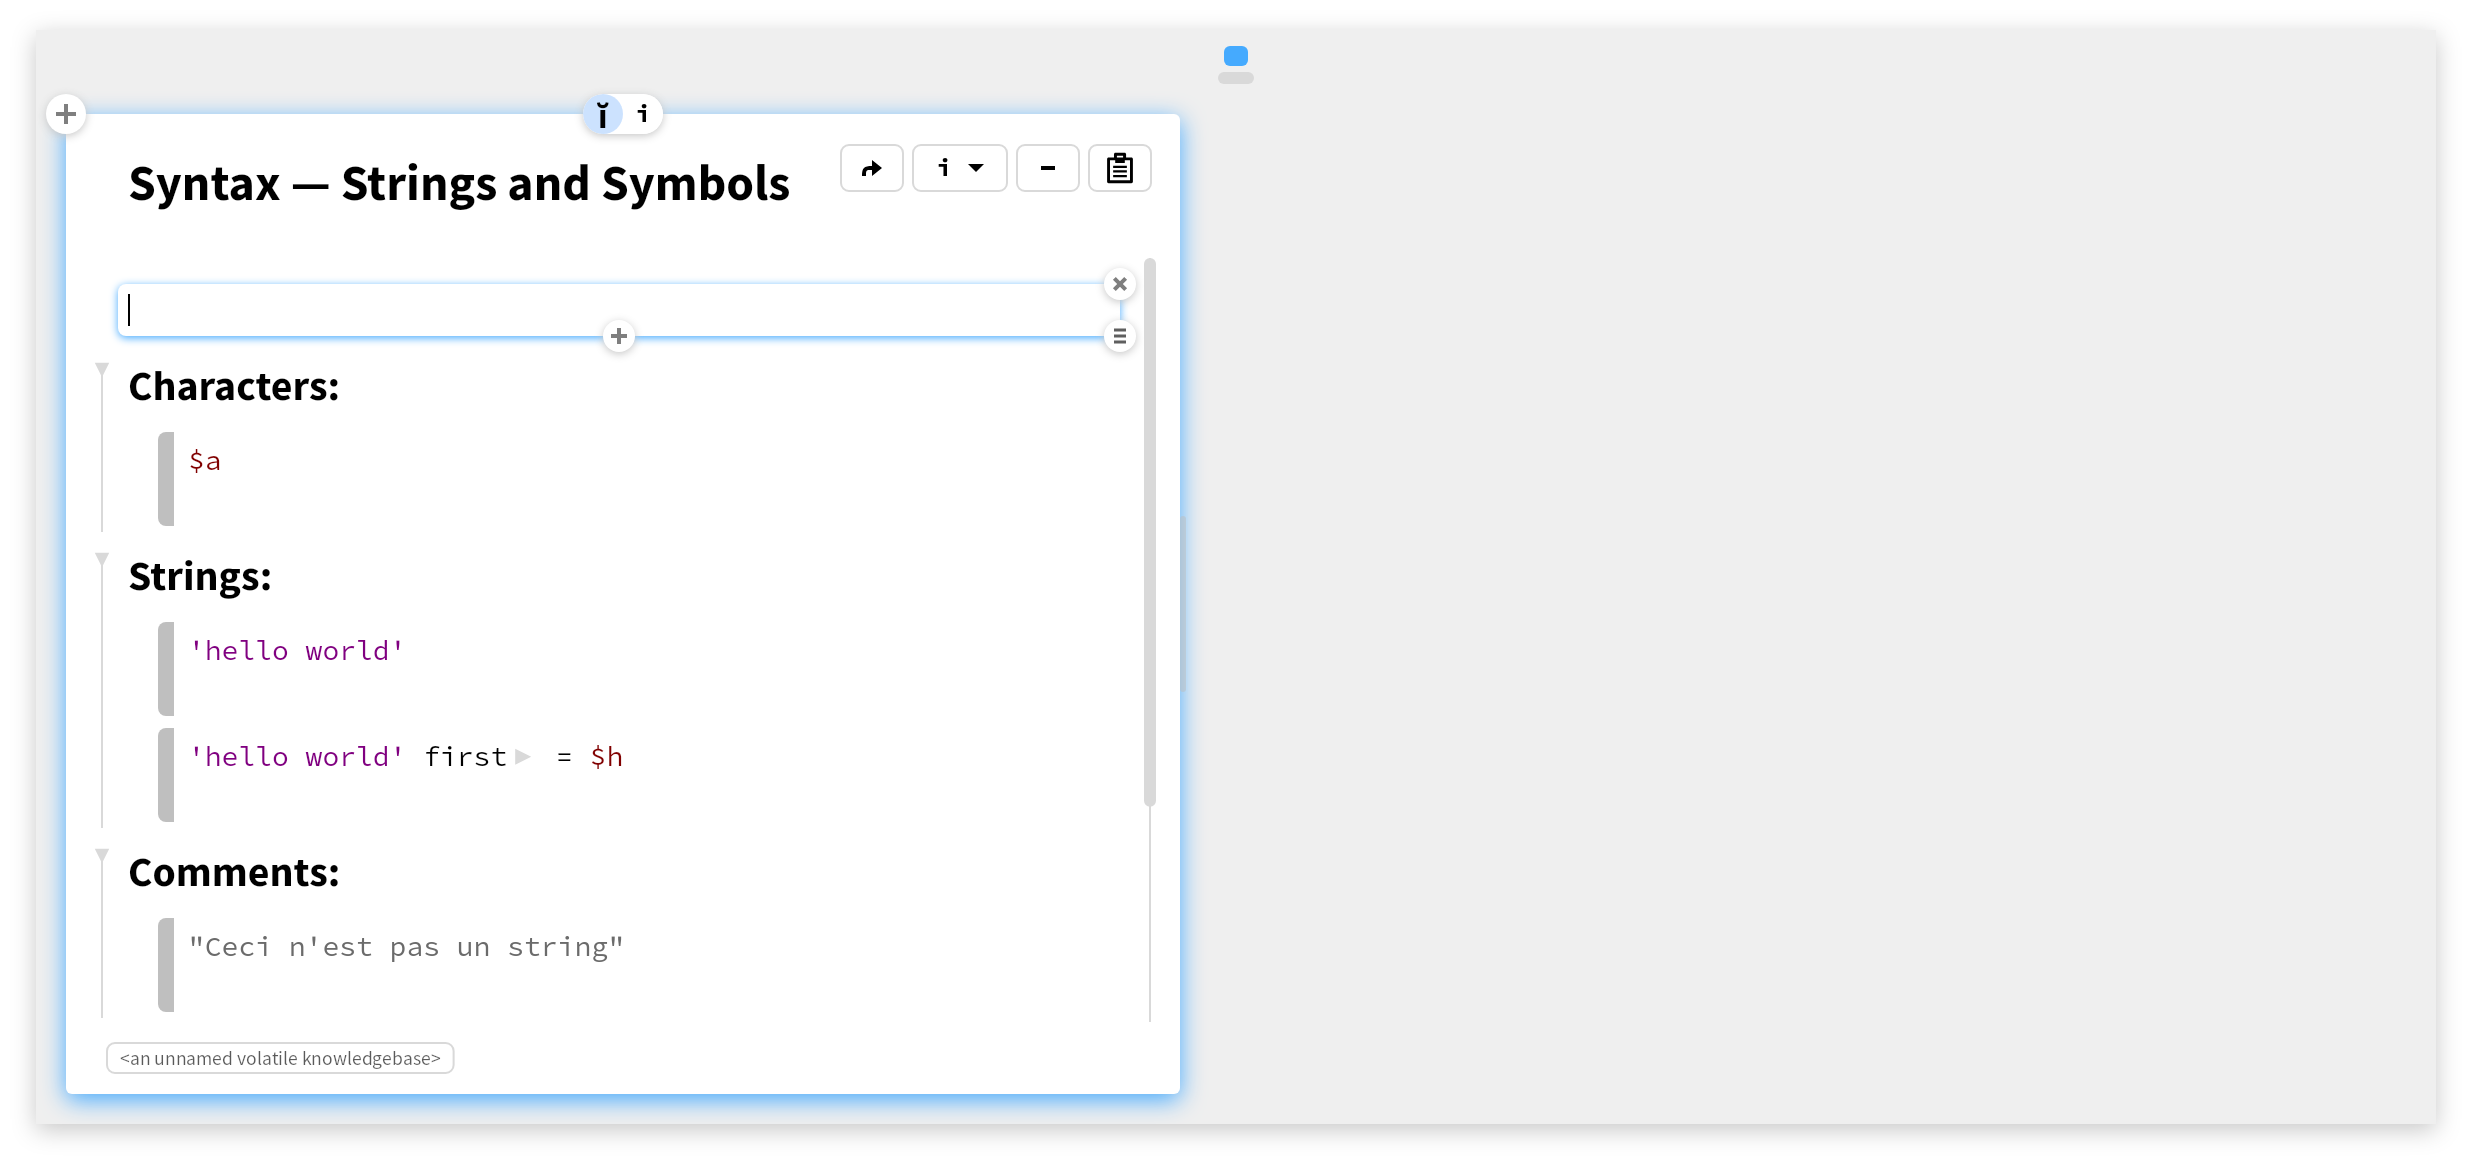This screenshot has height=1166, width=2472.
Task: Open the inspect "i" dropdown menu
Action: tap(959, 168)
